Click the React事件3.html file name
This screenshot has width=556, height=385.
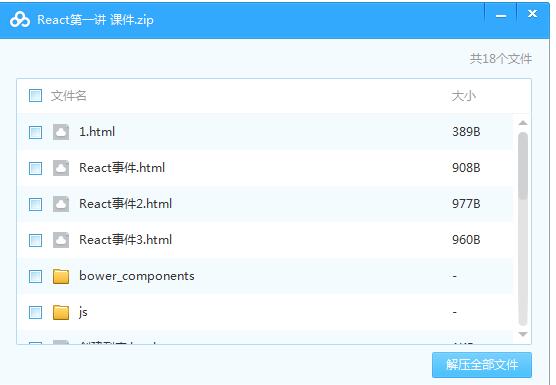(x=126, y=240)
